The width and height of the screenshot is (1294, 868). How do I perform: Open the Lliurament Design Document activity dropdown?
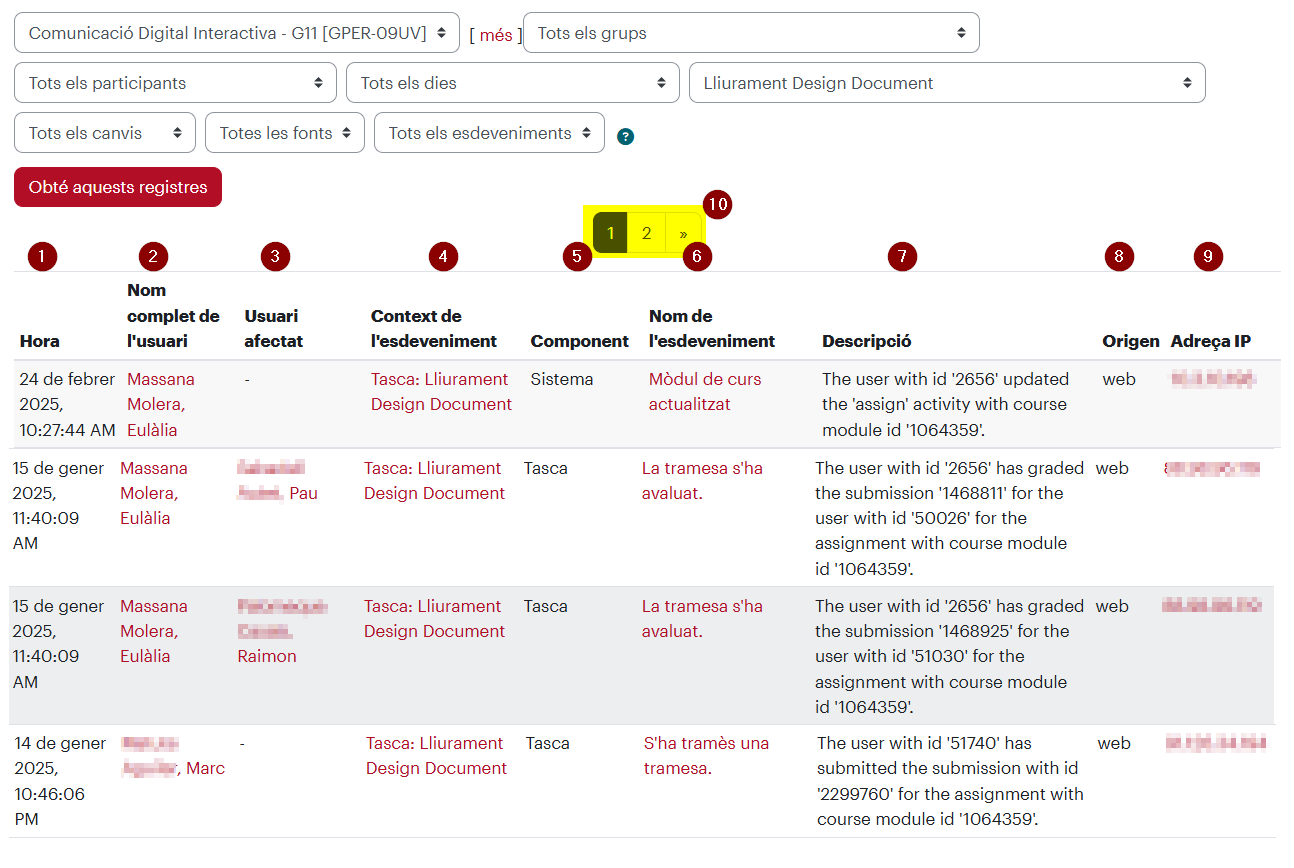point(947,83)
